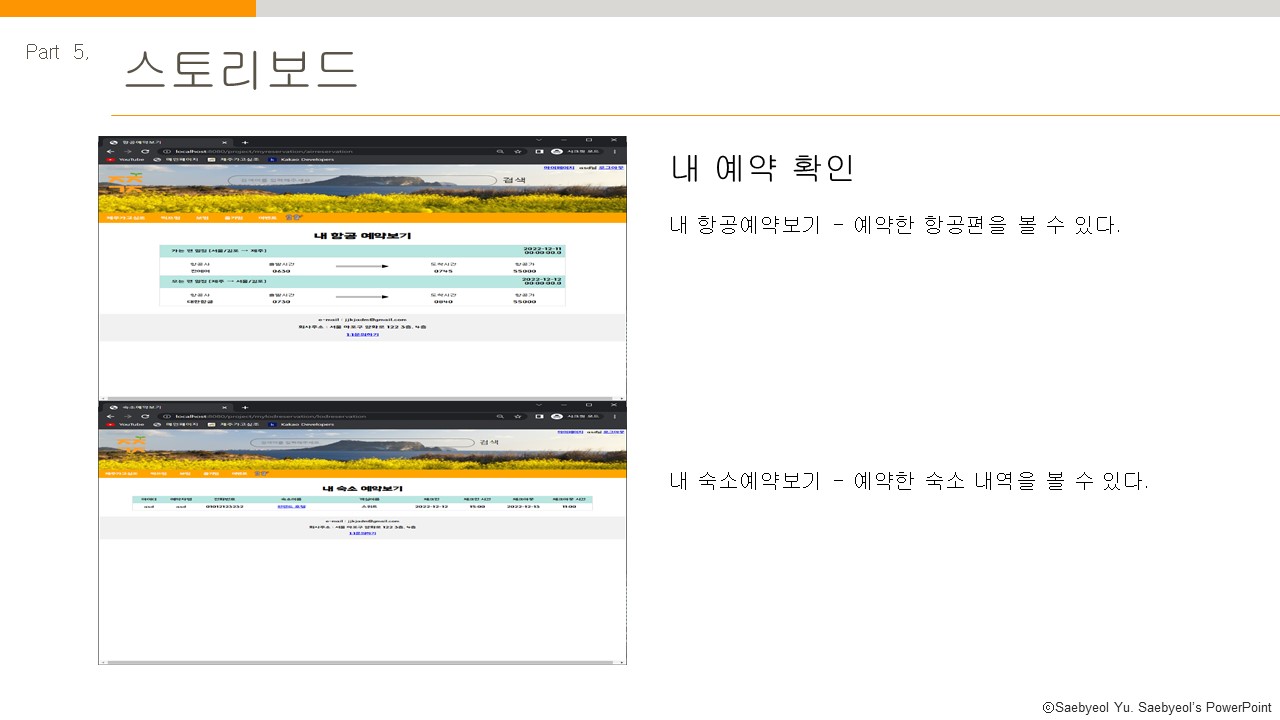Screen dimensions: 1280x720
Task: Click the reload icon in the lower lodging-reservation browser
Action: click(x=145, y=416)
